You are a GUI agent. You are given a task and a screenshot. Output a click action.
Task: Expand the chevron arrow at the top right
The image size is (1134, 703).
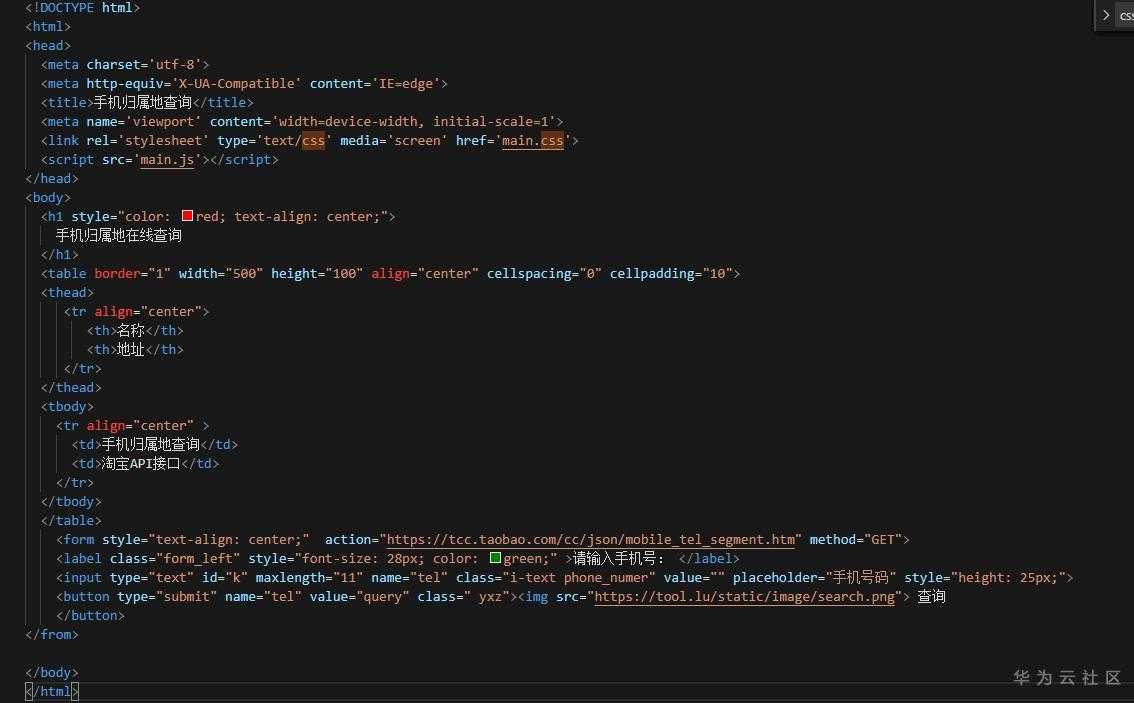click(x=1106, y=15)
